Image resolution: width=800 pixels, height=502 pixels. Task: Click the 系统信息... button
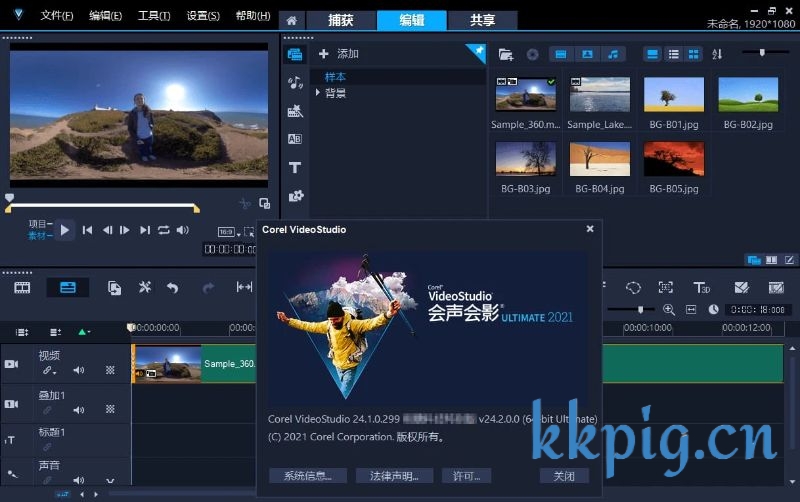click(308, 476)
